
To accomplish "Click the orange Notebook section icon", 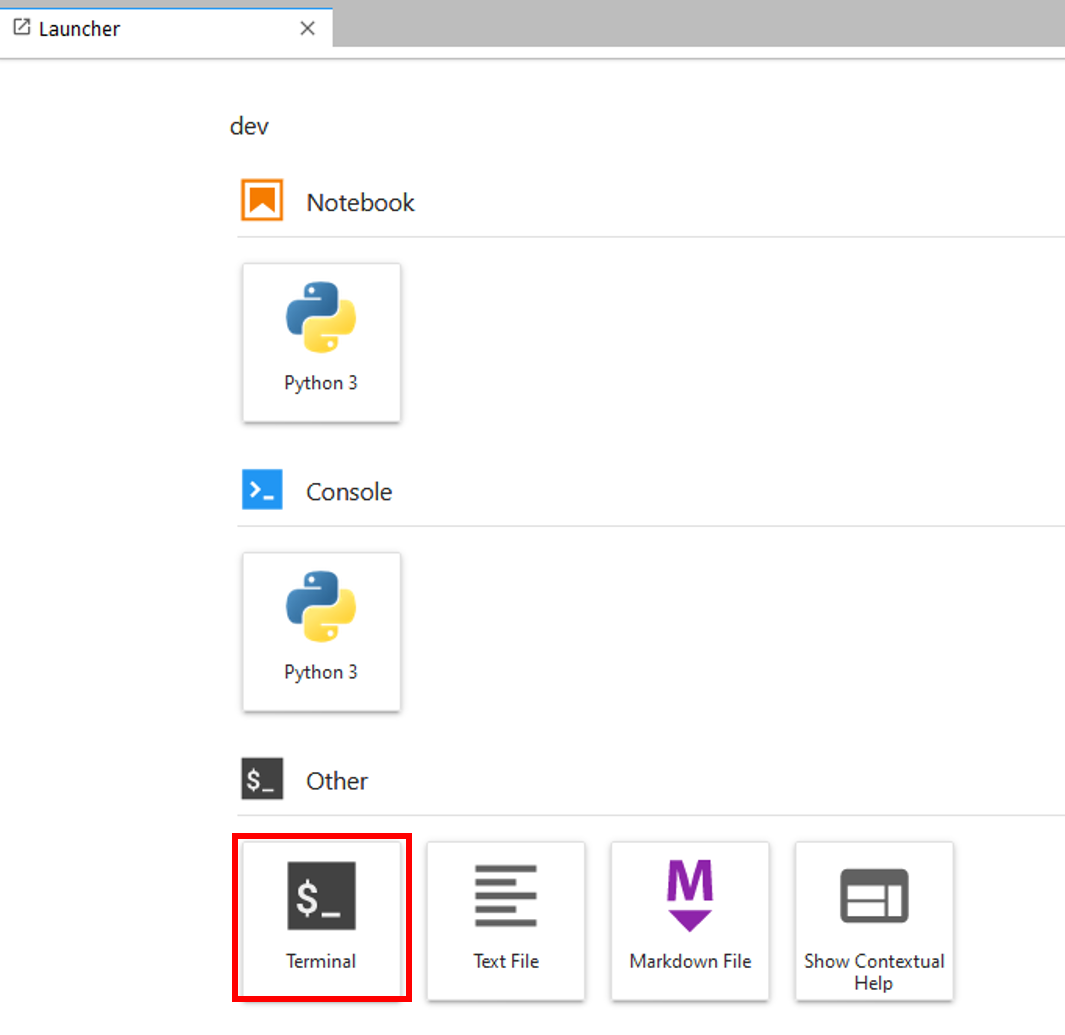I will 262,201.
